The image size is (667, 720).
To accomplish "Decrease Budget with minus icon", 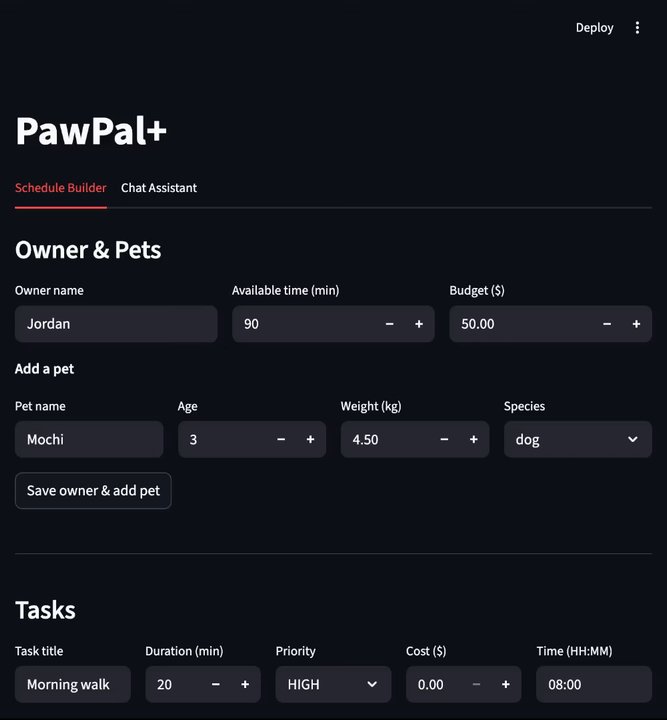I will (x=607, y=324).
